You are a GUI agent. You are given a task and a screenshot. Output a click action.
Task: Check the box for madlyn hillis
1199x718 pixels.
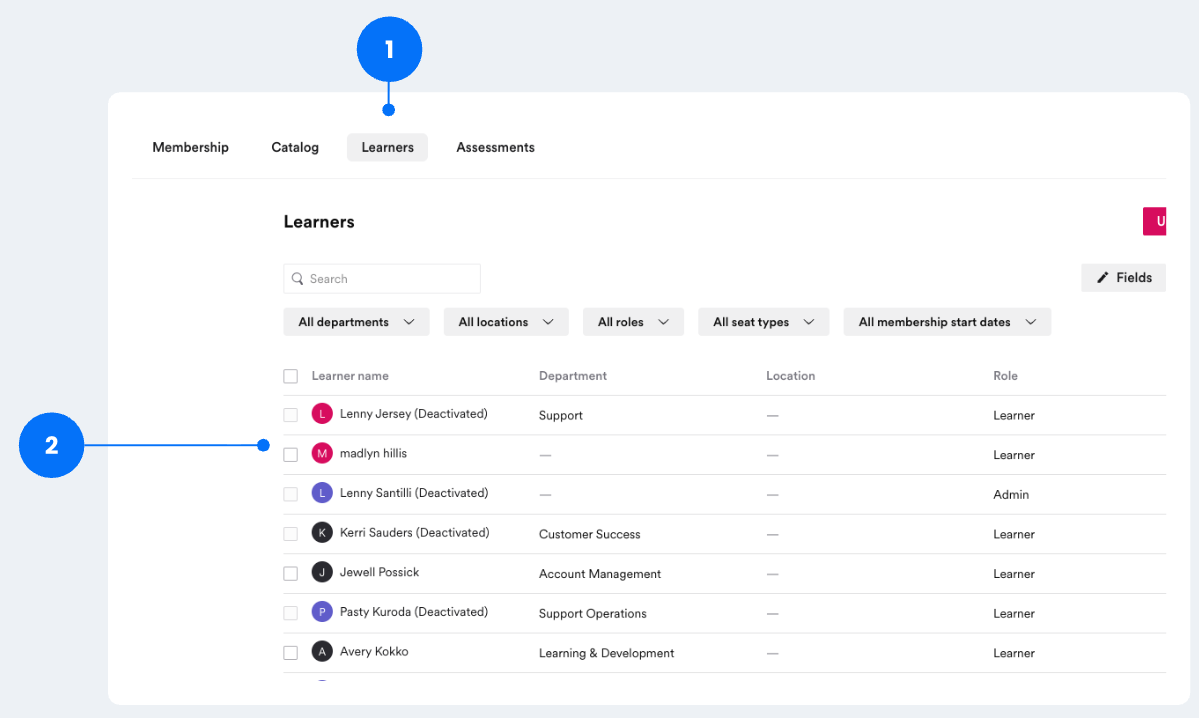291,455
